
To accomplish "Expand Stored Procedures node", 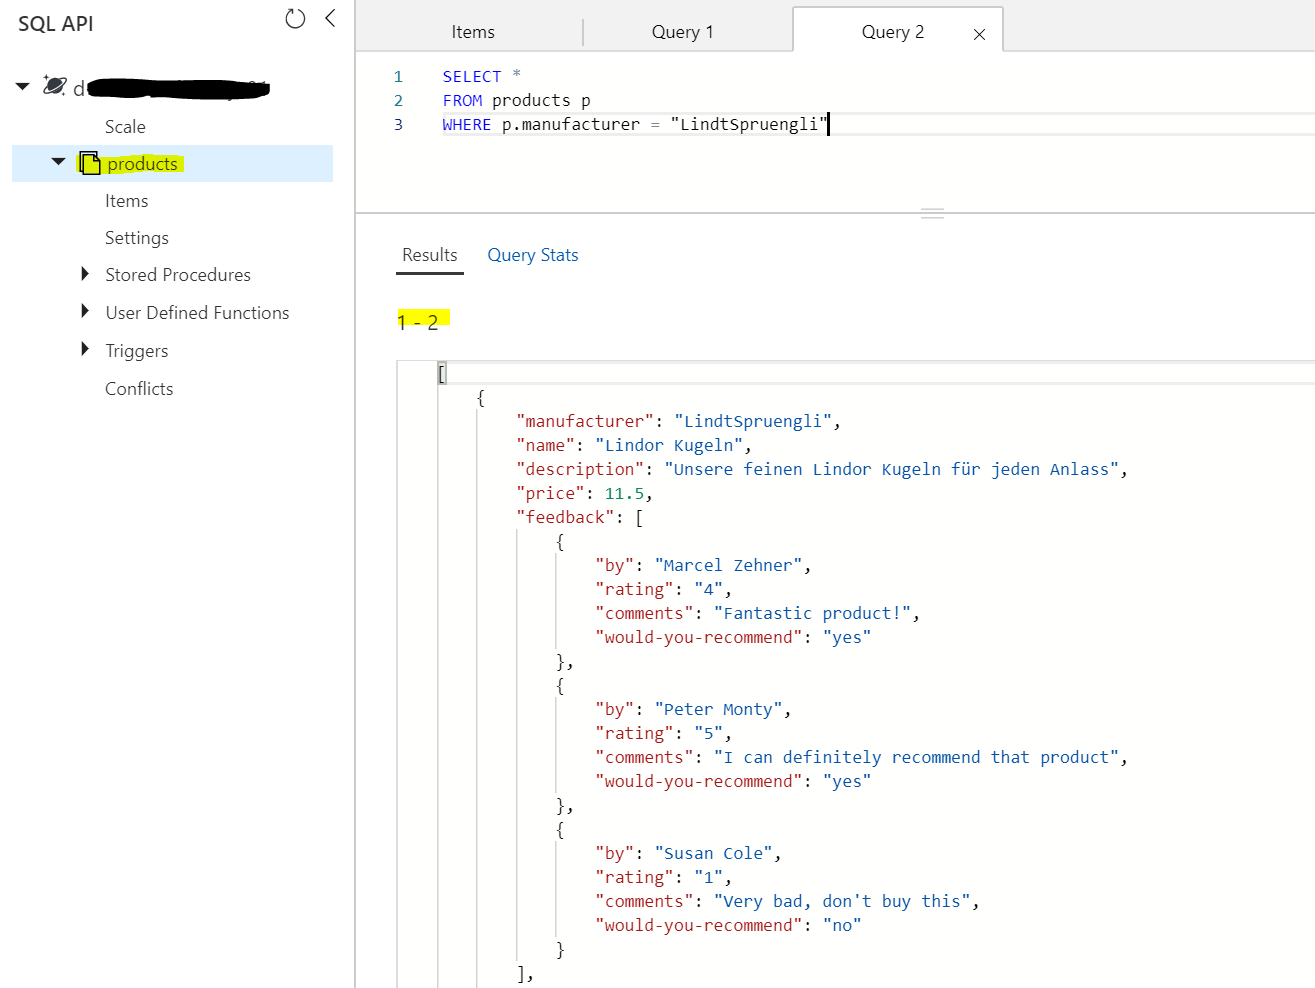I will coord(85,273).
